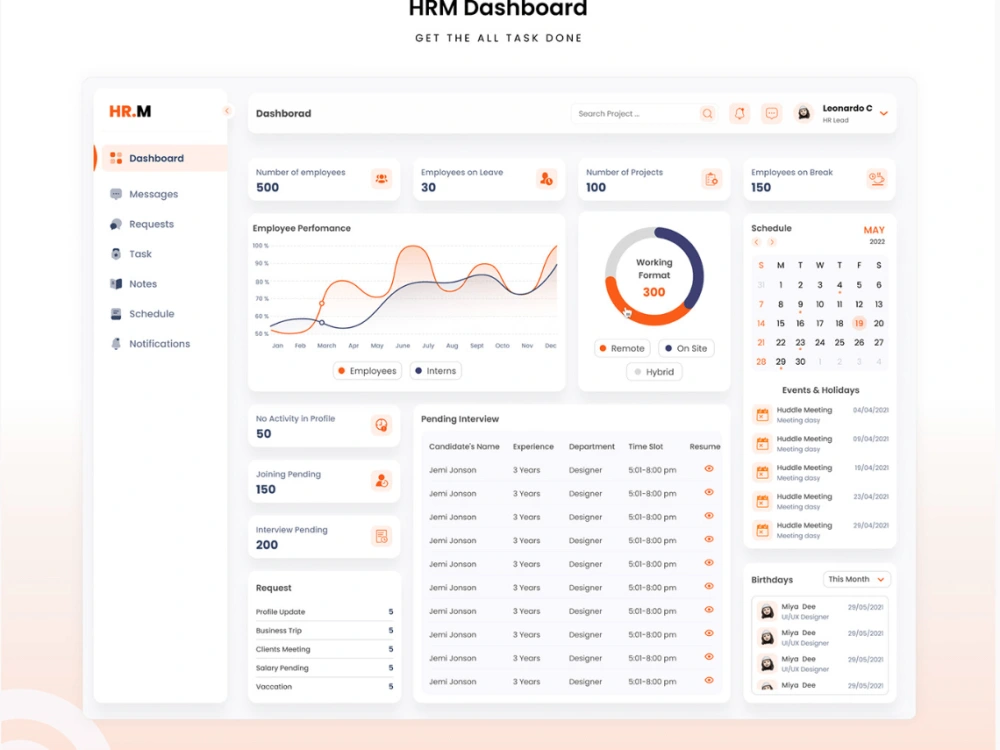Toggle the On Site working format legend
The width and height of the screenshot is (1000, 750).
(686, 348)
